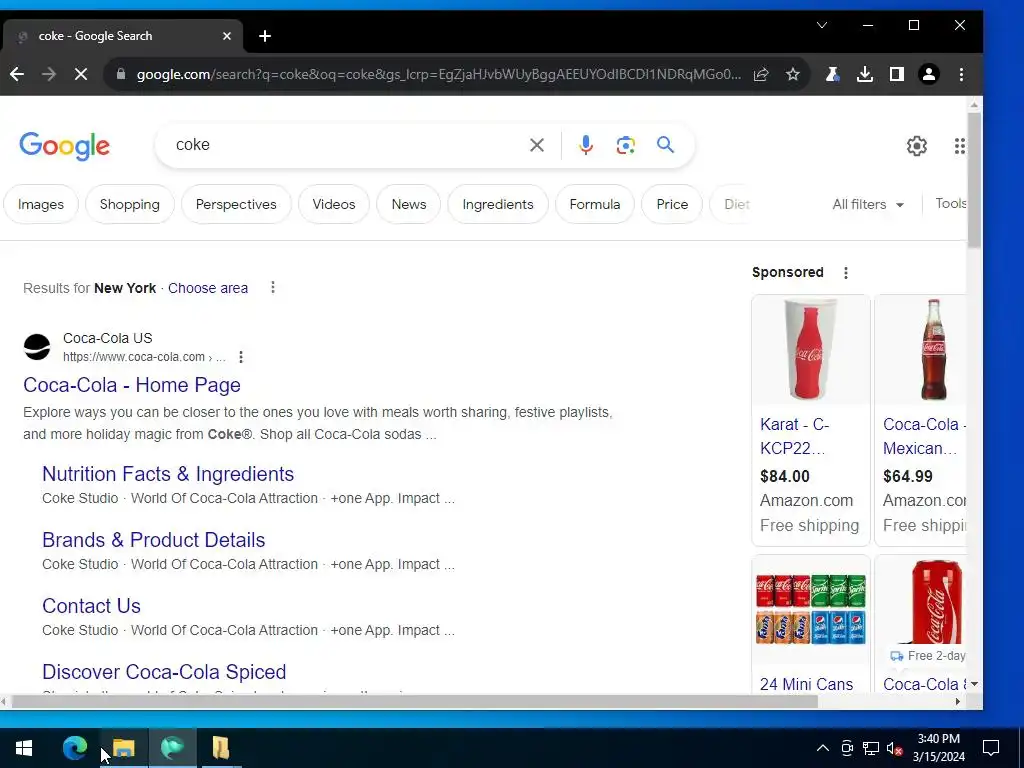The image size is (1024, 768).
Task: Stop loading the page
Action: 80,74
